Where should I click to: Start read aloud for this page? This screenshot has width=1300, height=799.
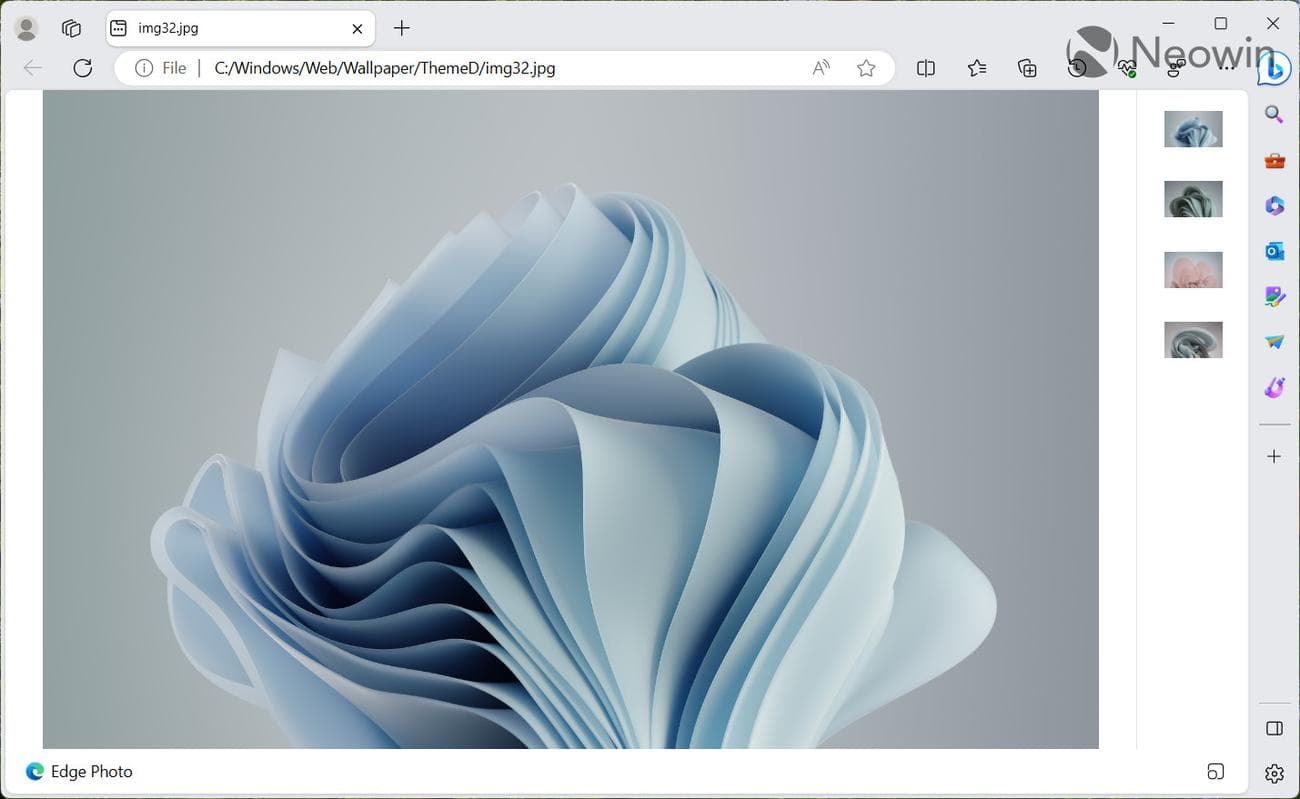[820, 68]
